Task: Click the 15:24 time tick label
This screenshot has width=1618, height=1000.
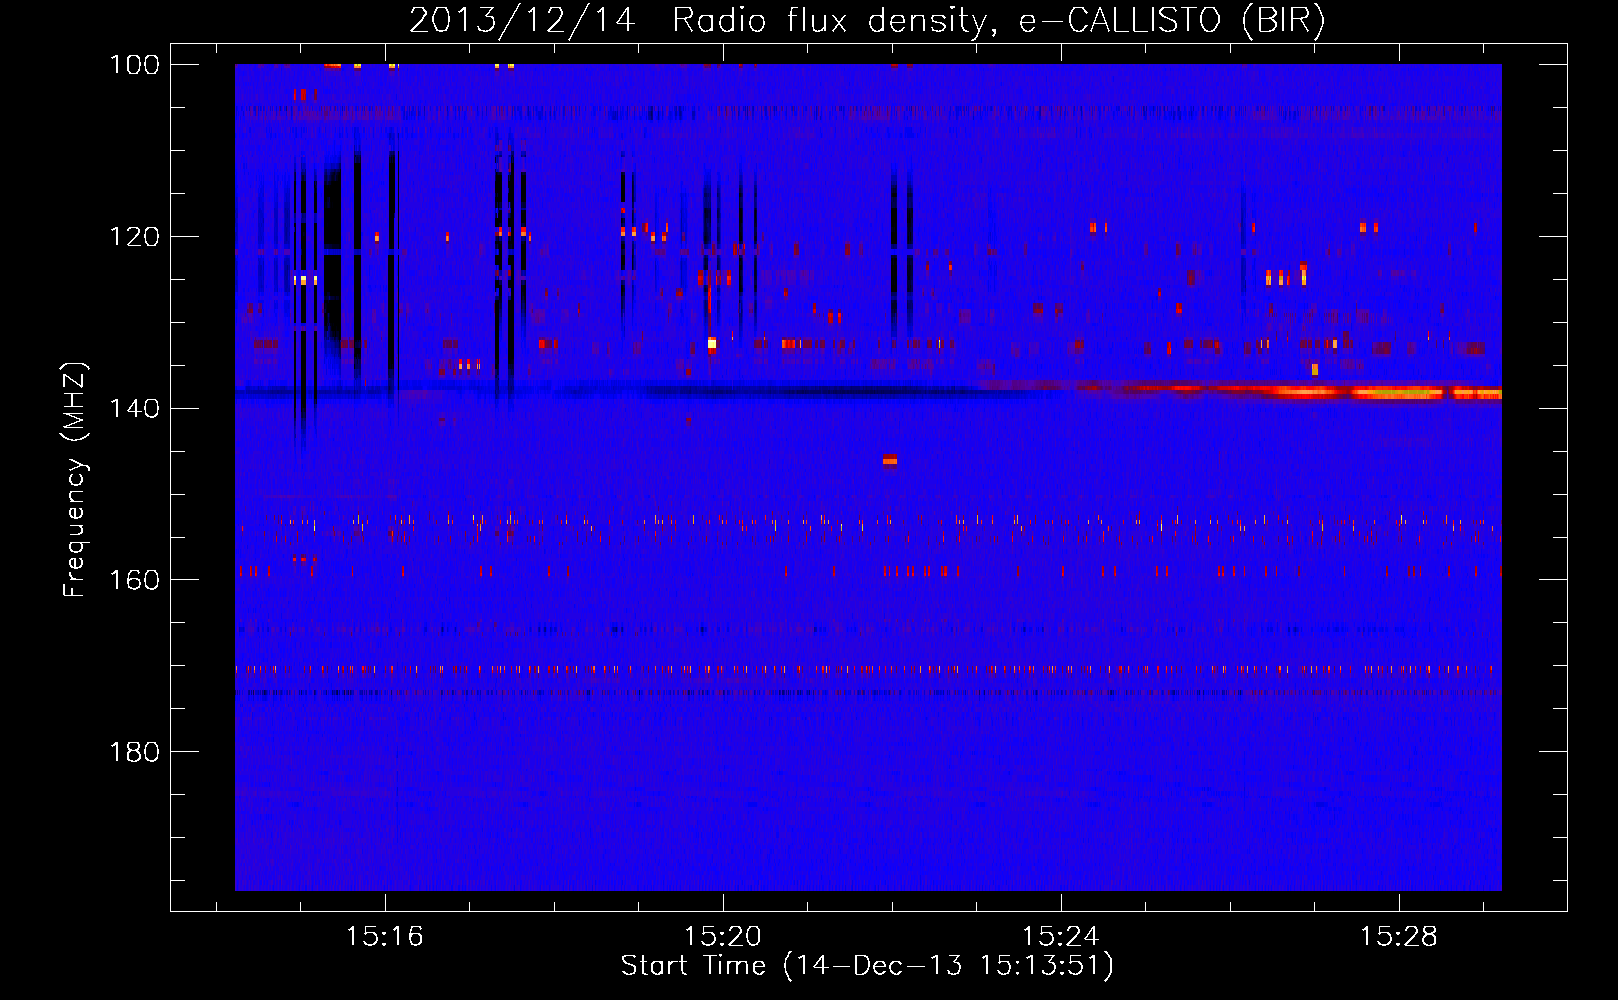Action: [1060, 936]
